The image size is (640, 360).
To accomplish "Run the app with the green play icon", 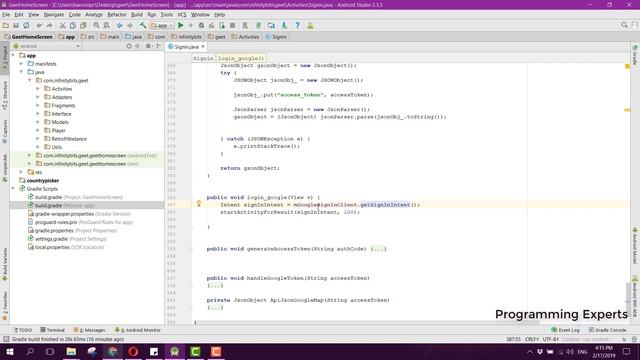I will click(x=181, y=25).
